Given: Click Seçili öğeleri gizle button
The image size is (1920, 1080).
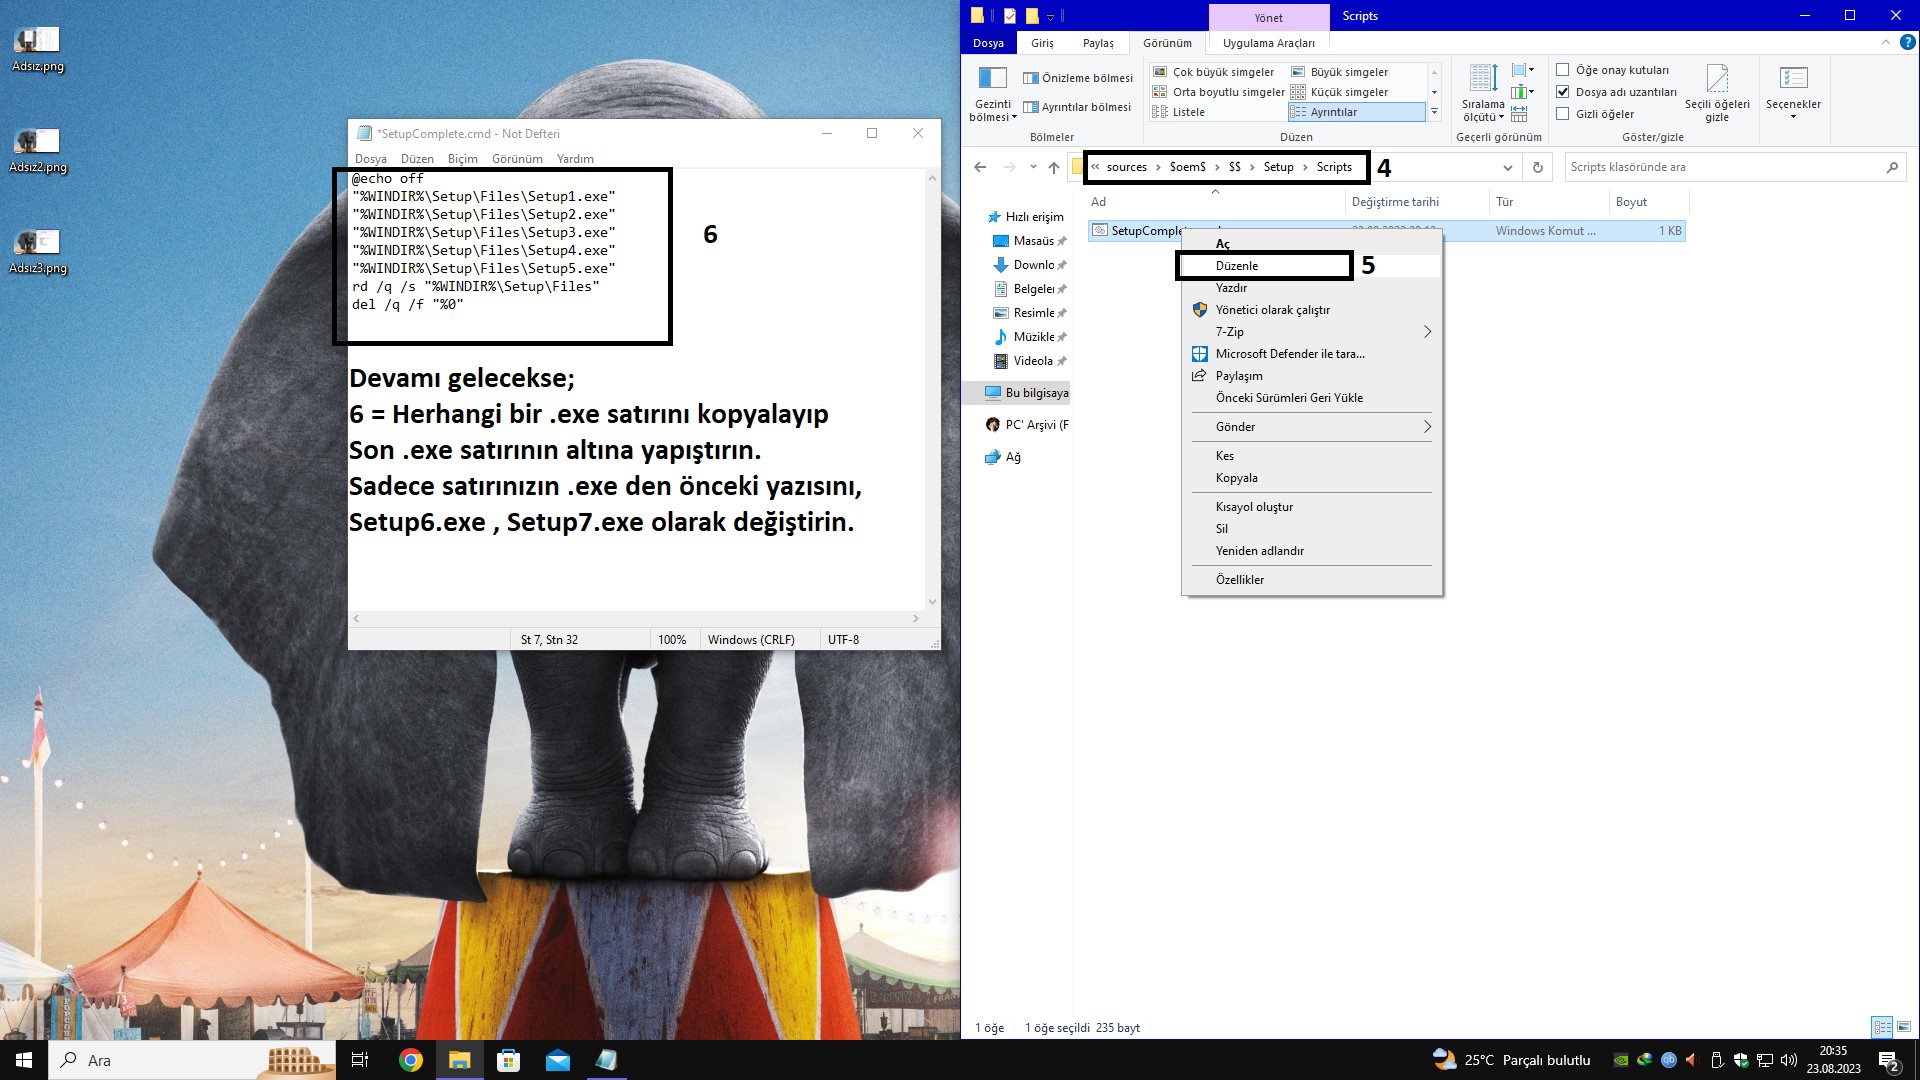Looking at the screenshot, I should (x=1717, y=93).
